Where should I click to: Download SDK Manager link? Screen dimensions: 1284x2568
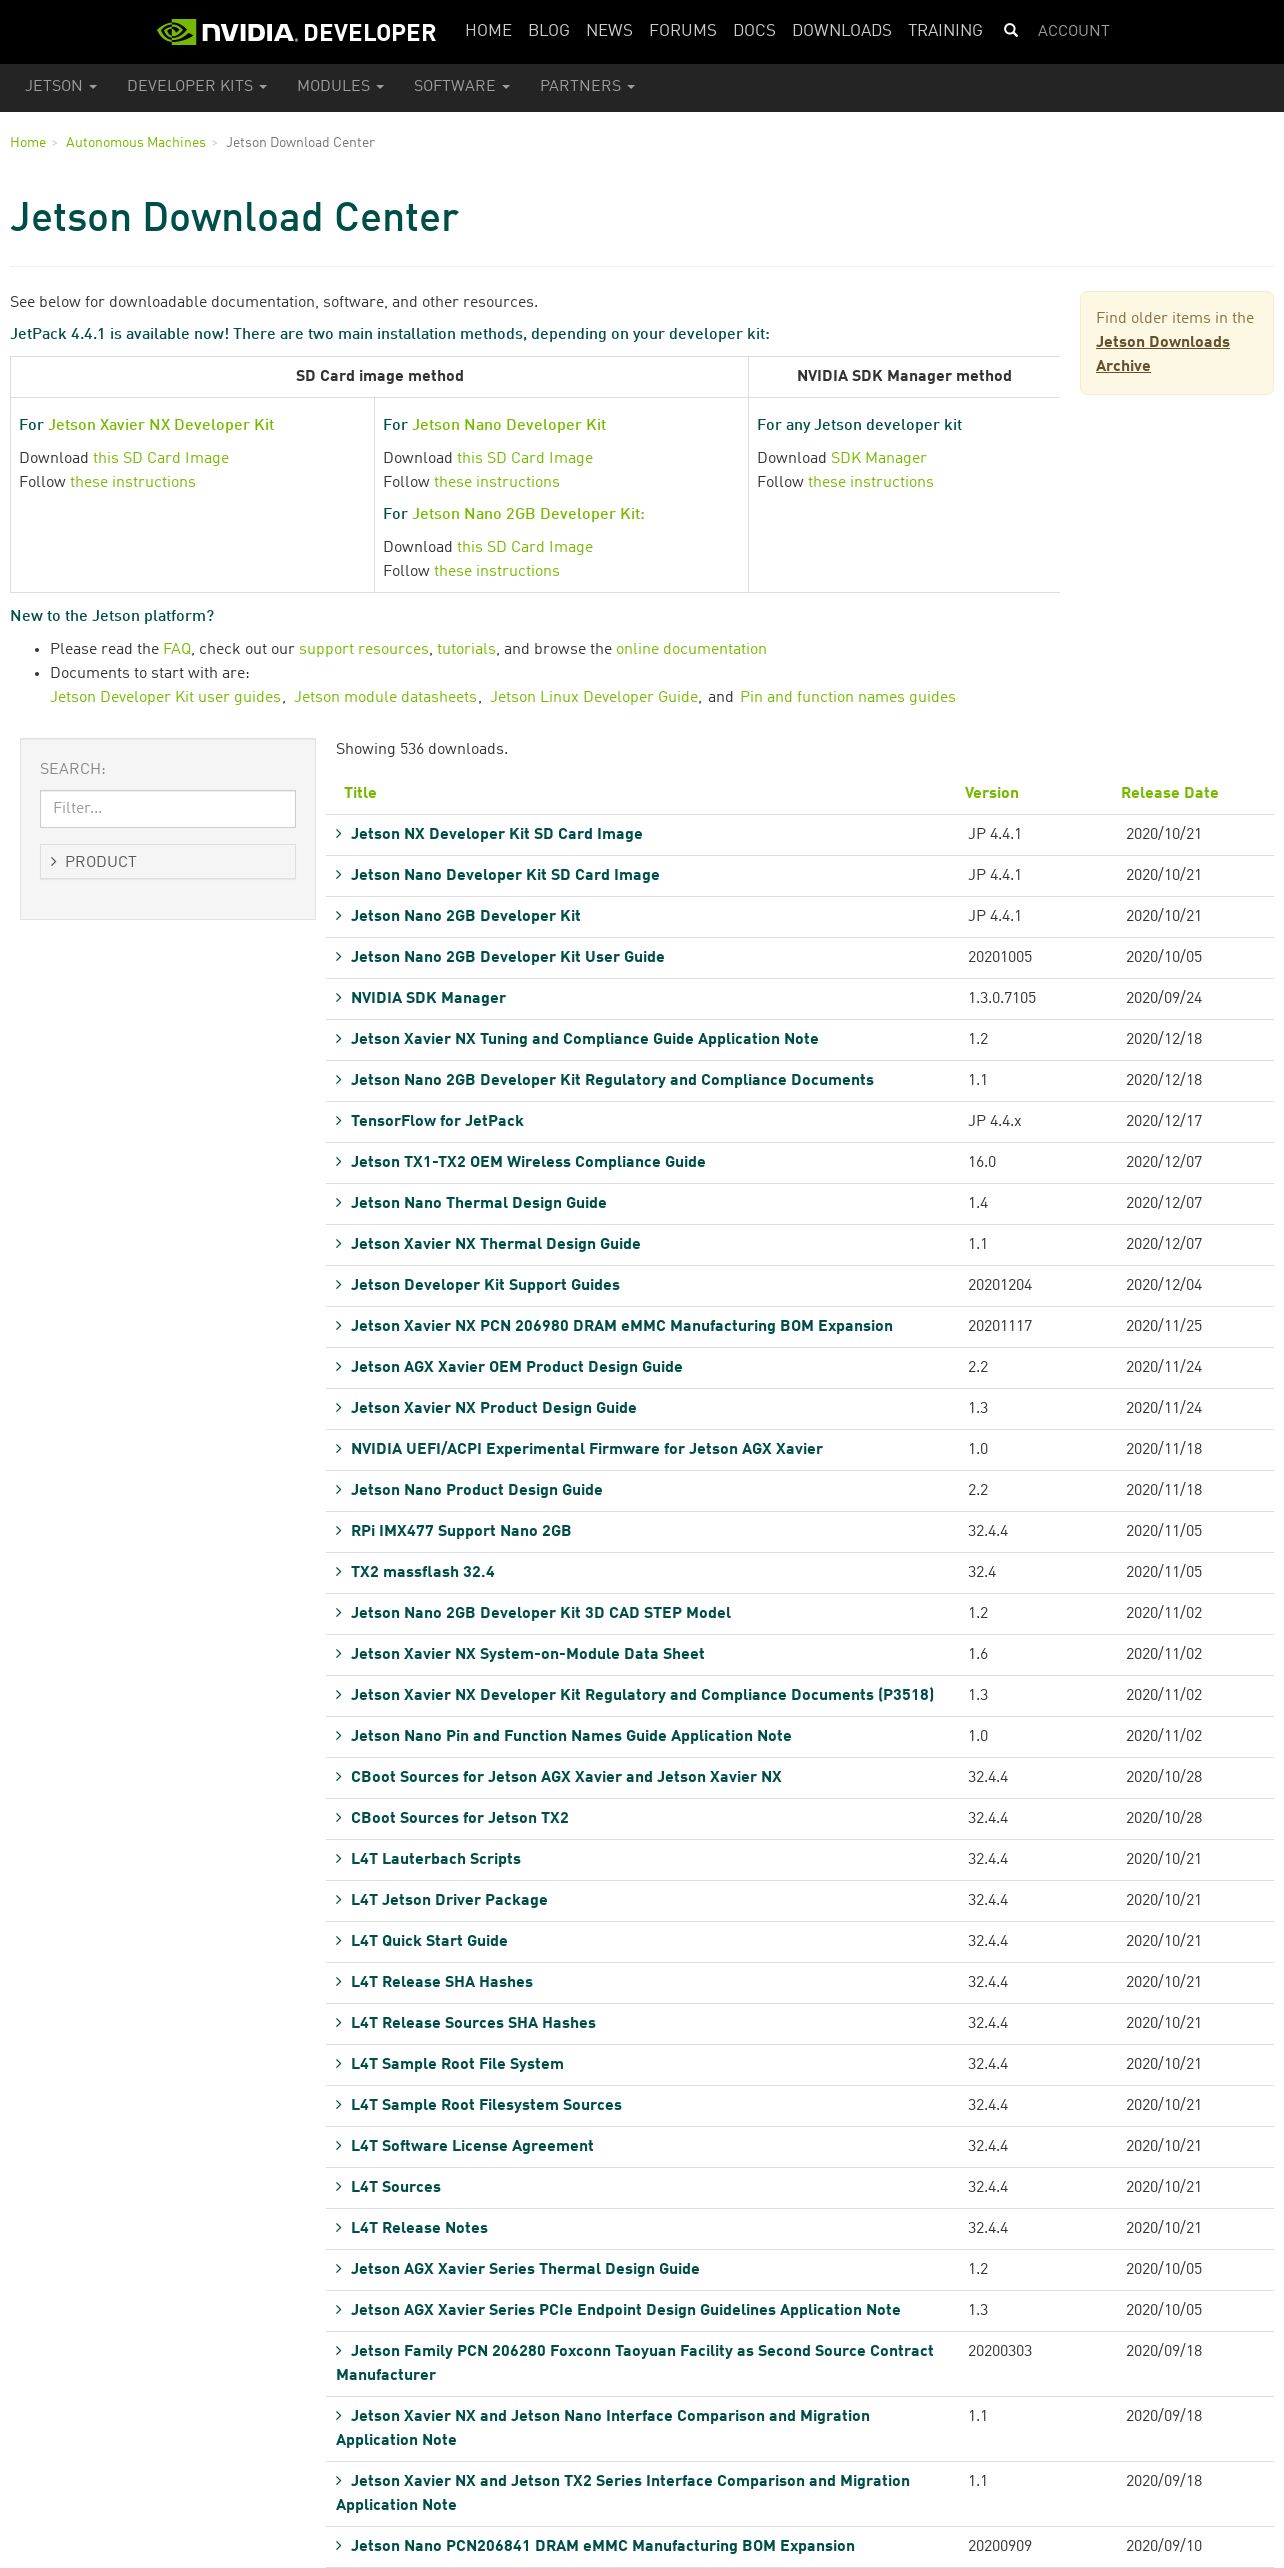pyautogui.click(x=878, y=458)
